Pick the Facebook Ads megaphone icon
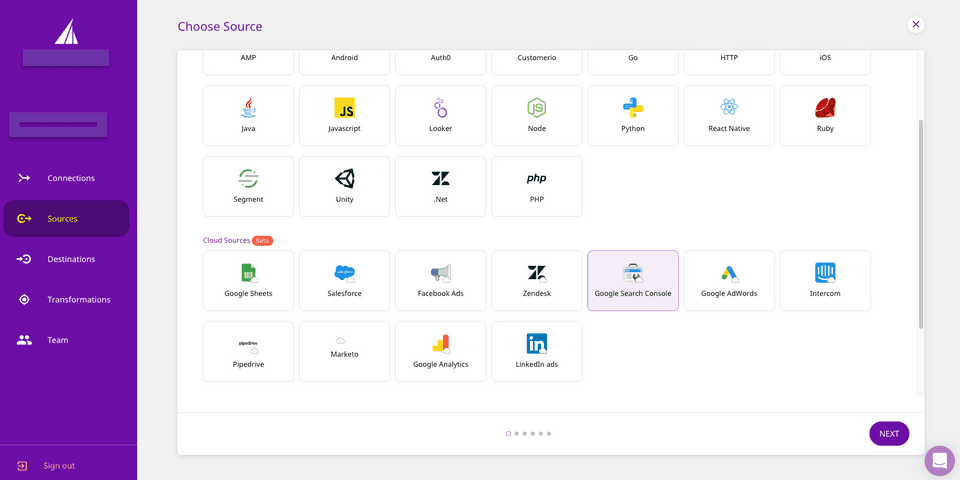Image resolution: width=960 pixels, height=480 pixels. tap(441, 273)
